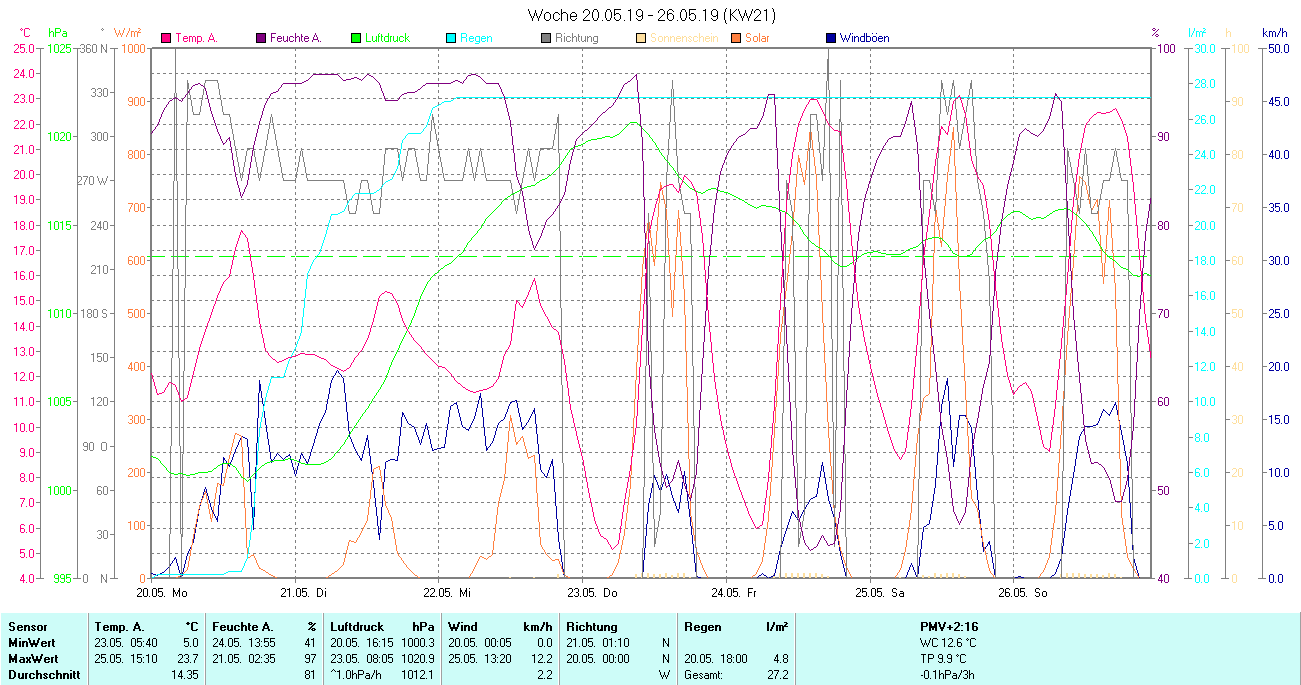Click the '24.05. Fr' date label
The image size is (1301, 685).
(x=734, y=592)
